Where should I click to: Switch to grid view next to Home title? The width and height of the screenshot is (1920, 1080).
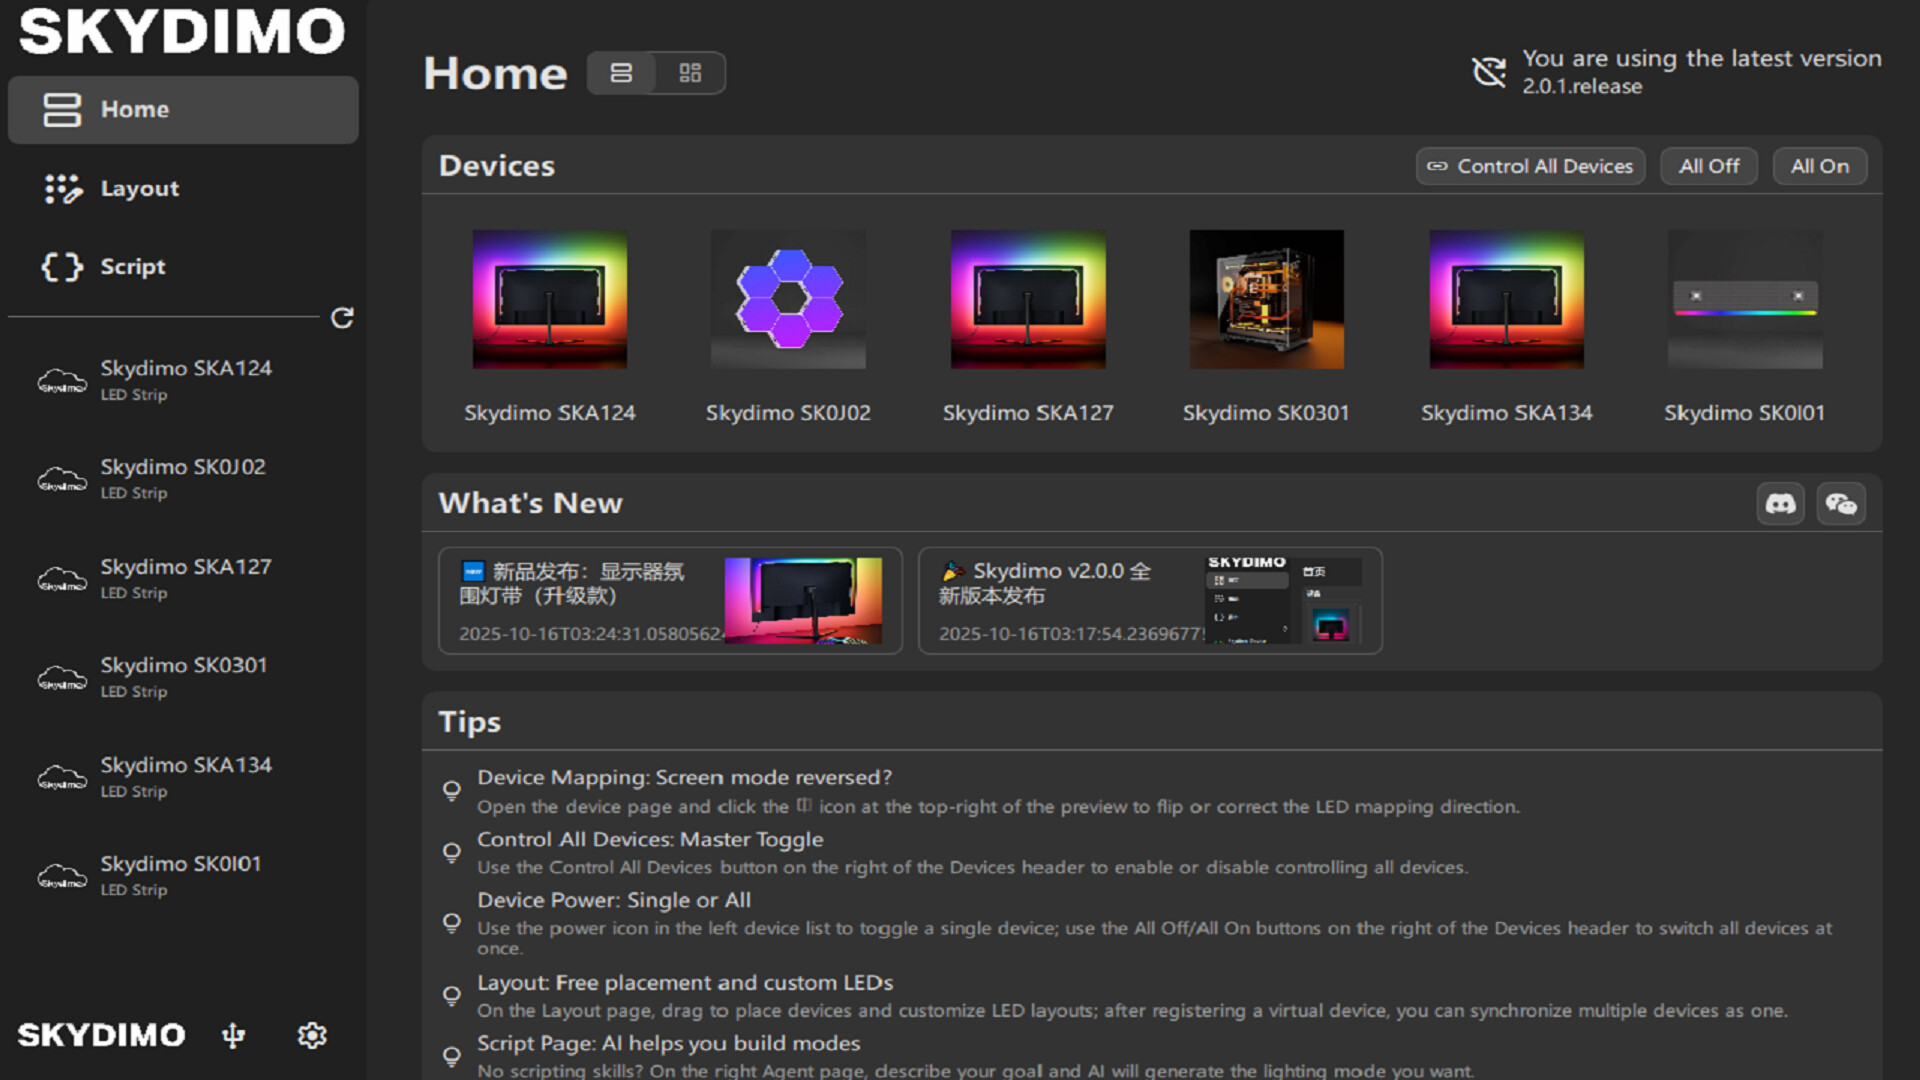[688, 72]
